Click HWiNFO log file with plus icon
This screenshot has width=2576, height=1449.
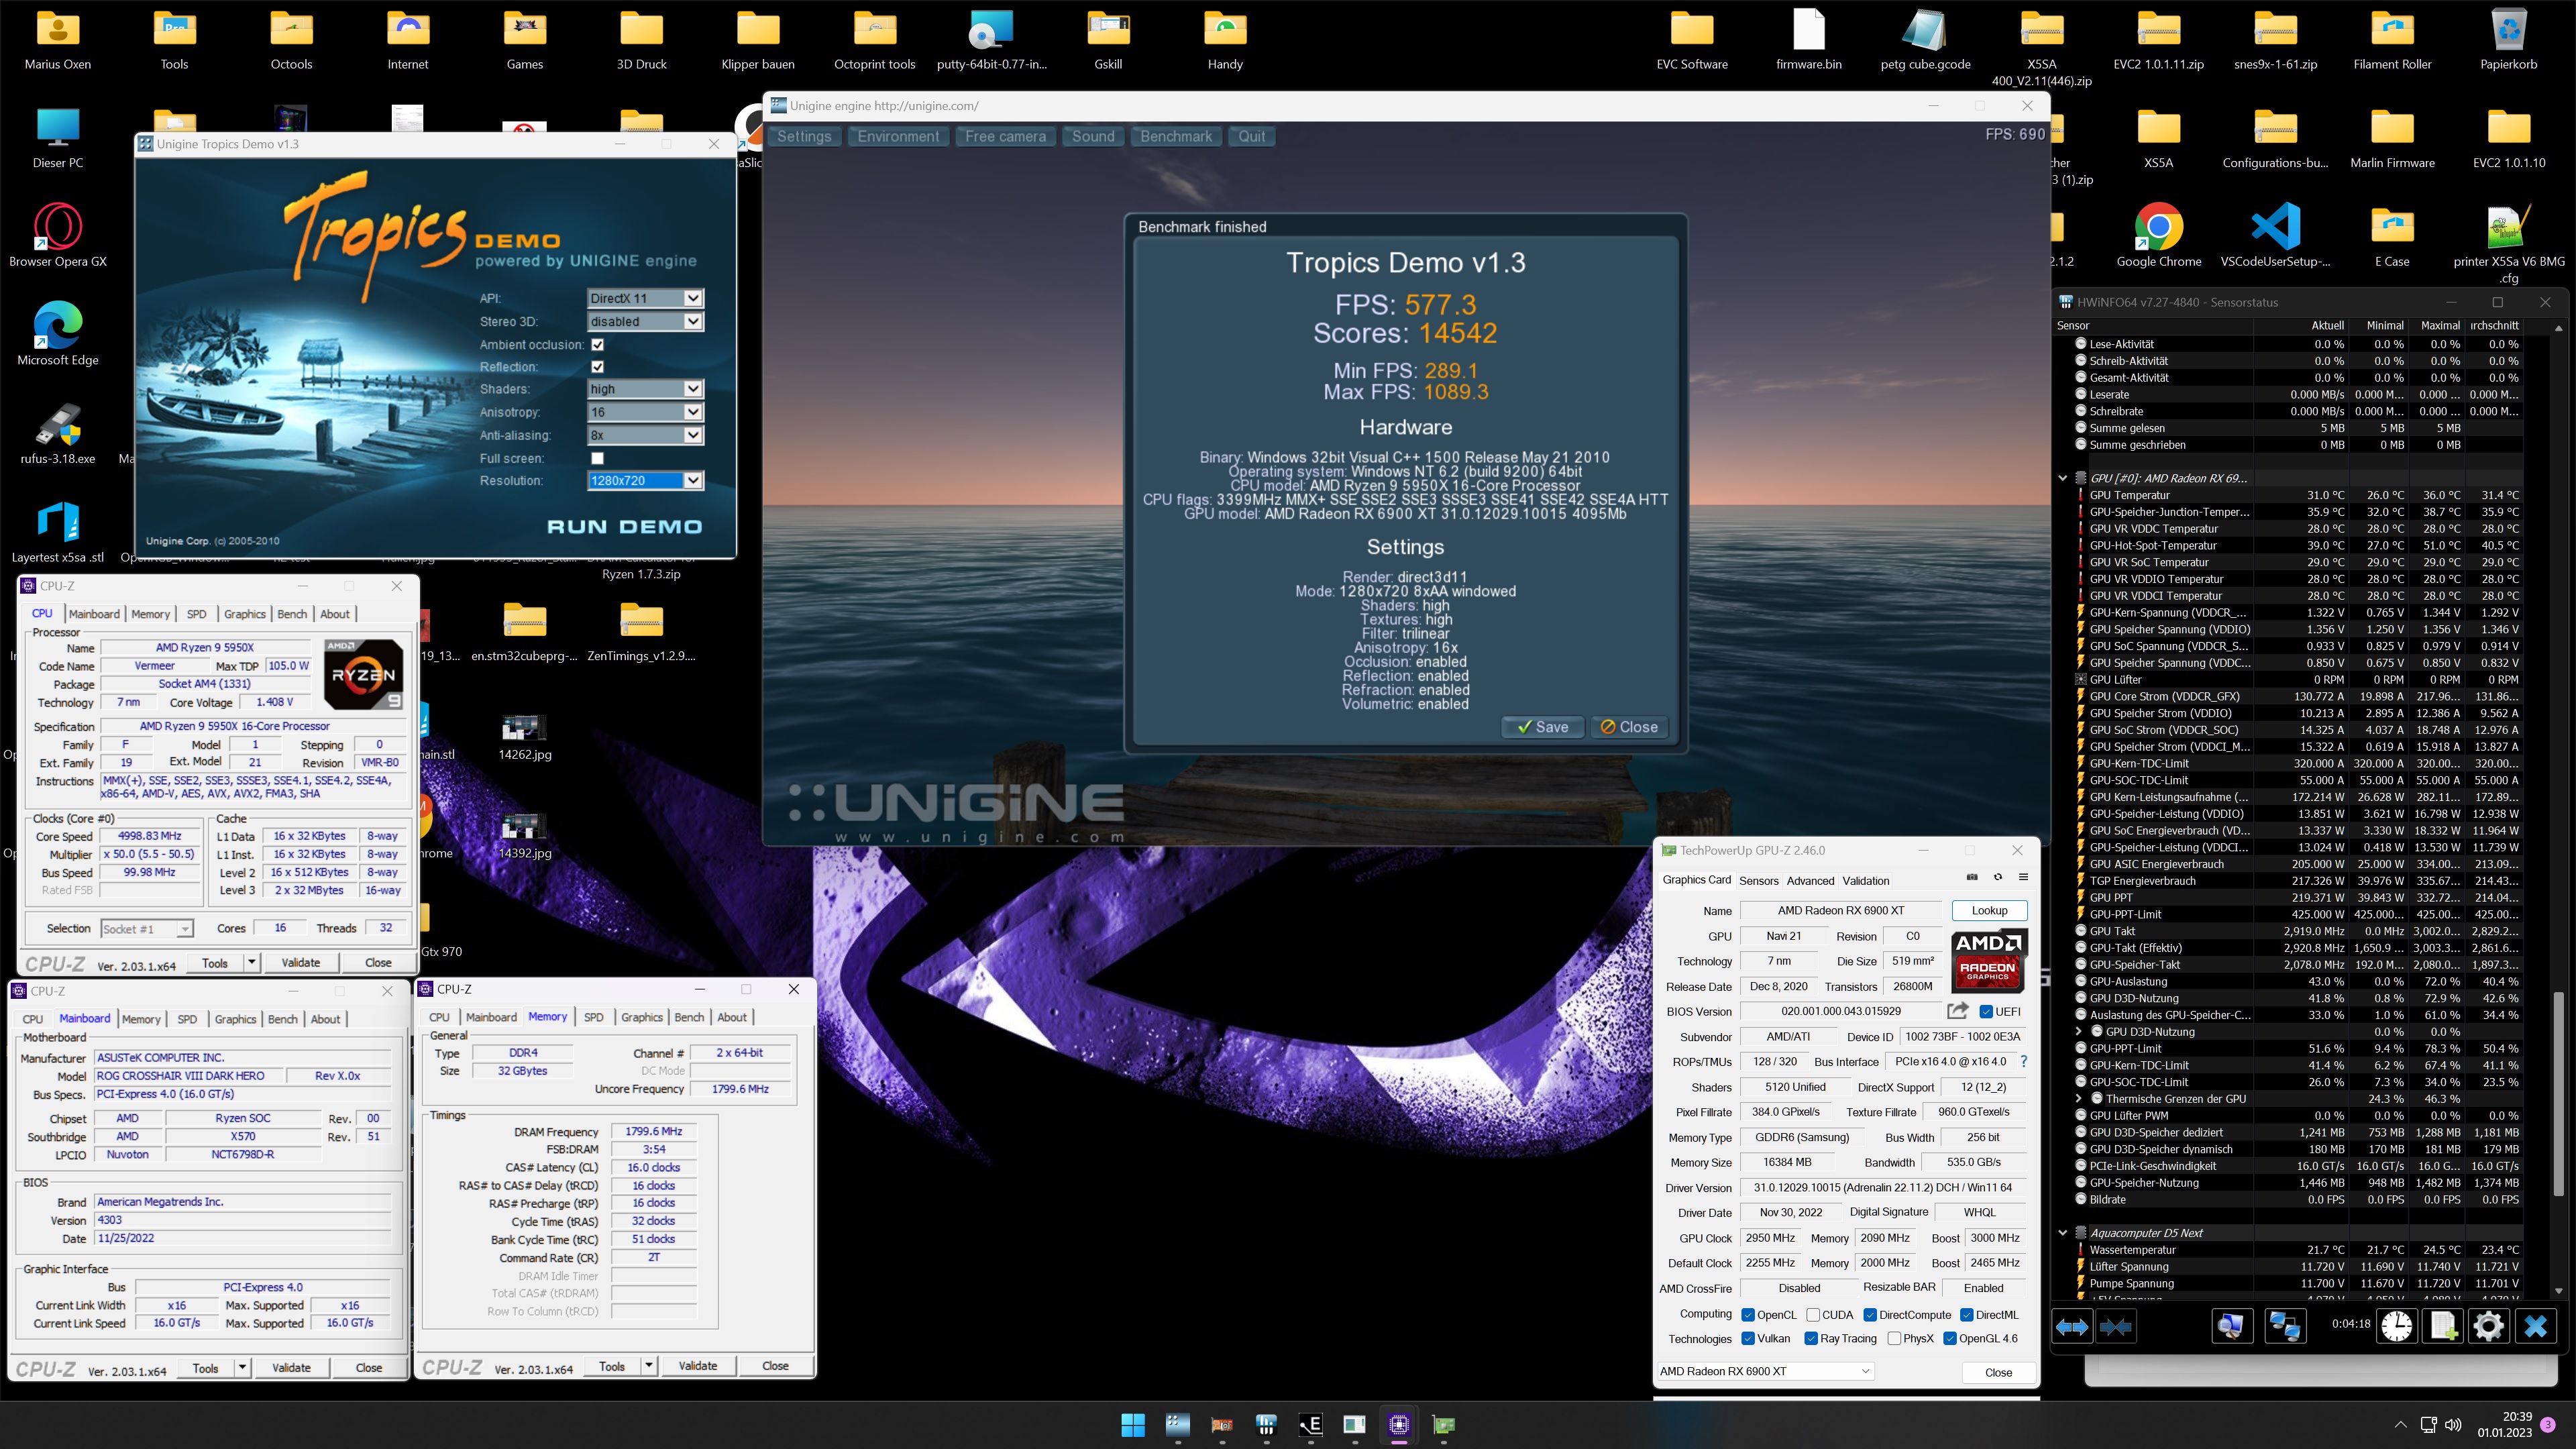(x=2443, y=1326)
